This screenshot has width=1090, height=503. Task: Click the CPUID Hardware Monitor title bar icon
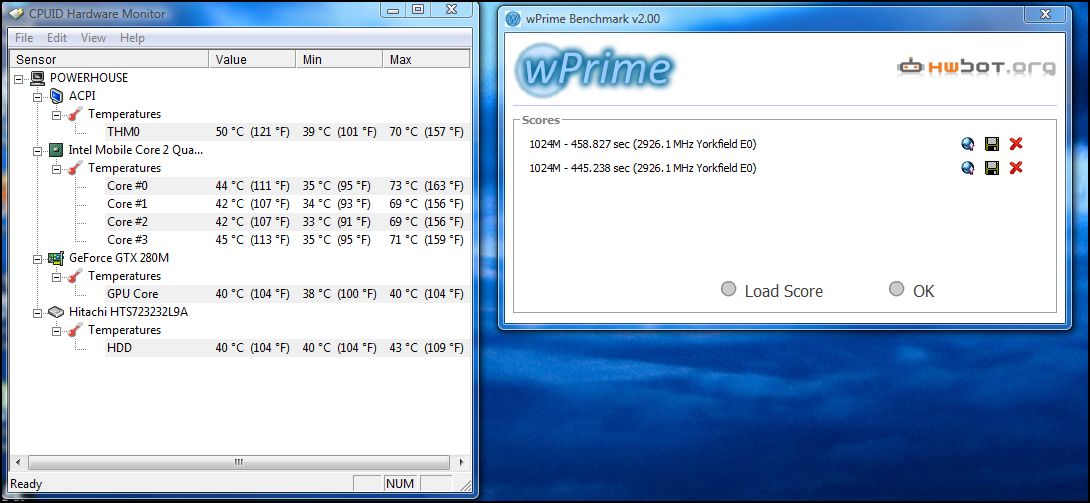click(15, 13)
